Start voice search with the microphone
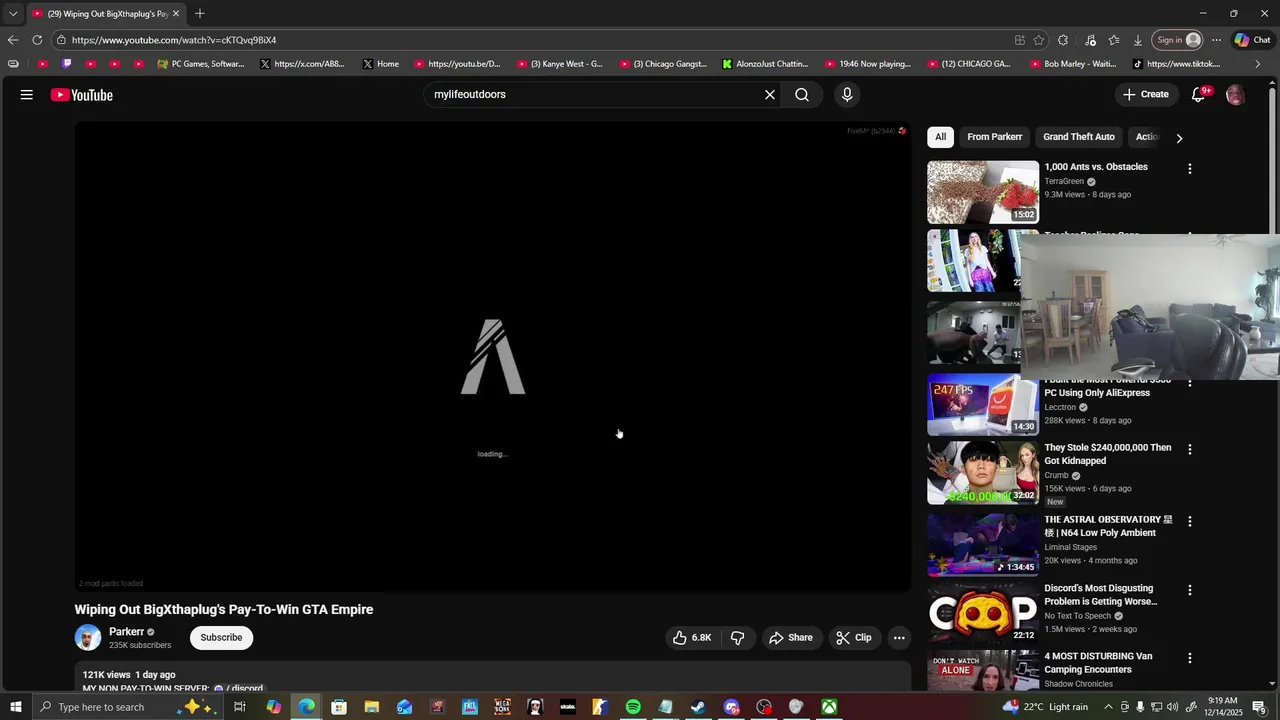This screenshot has width=1280, height=720. point(847,95)
